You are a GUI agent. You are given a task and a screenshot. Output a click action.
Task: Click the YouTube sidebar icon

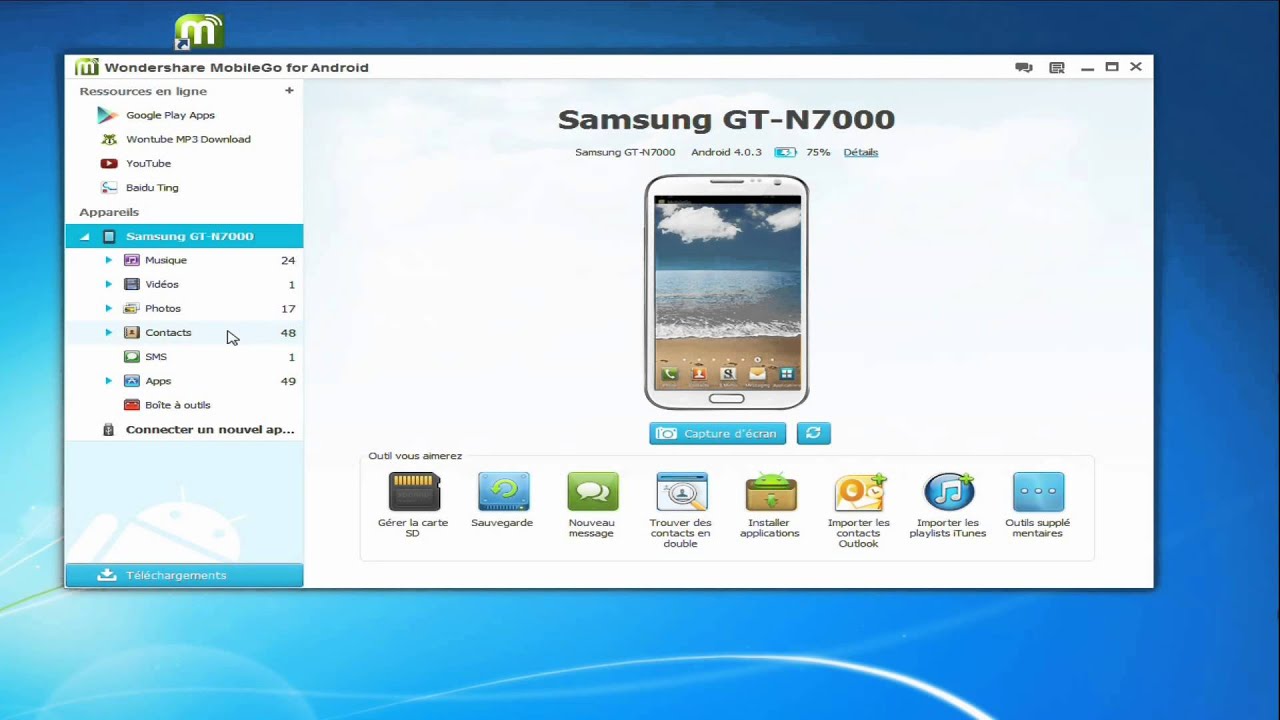(x=108, y=163)
